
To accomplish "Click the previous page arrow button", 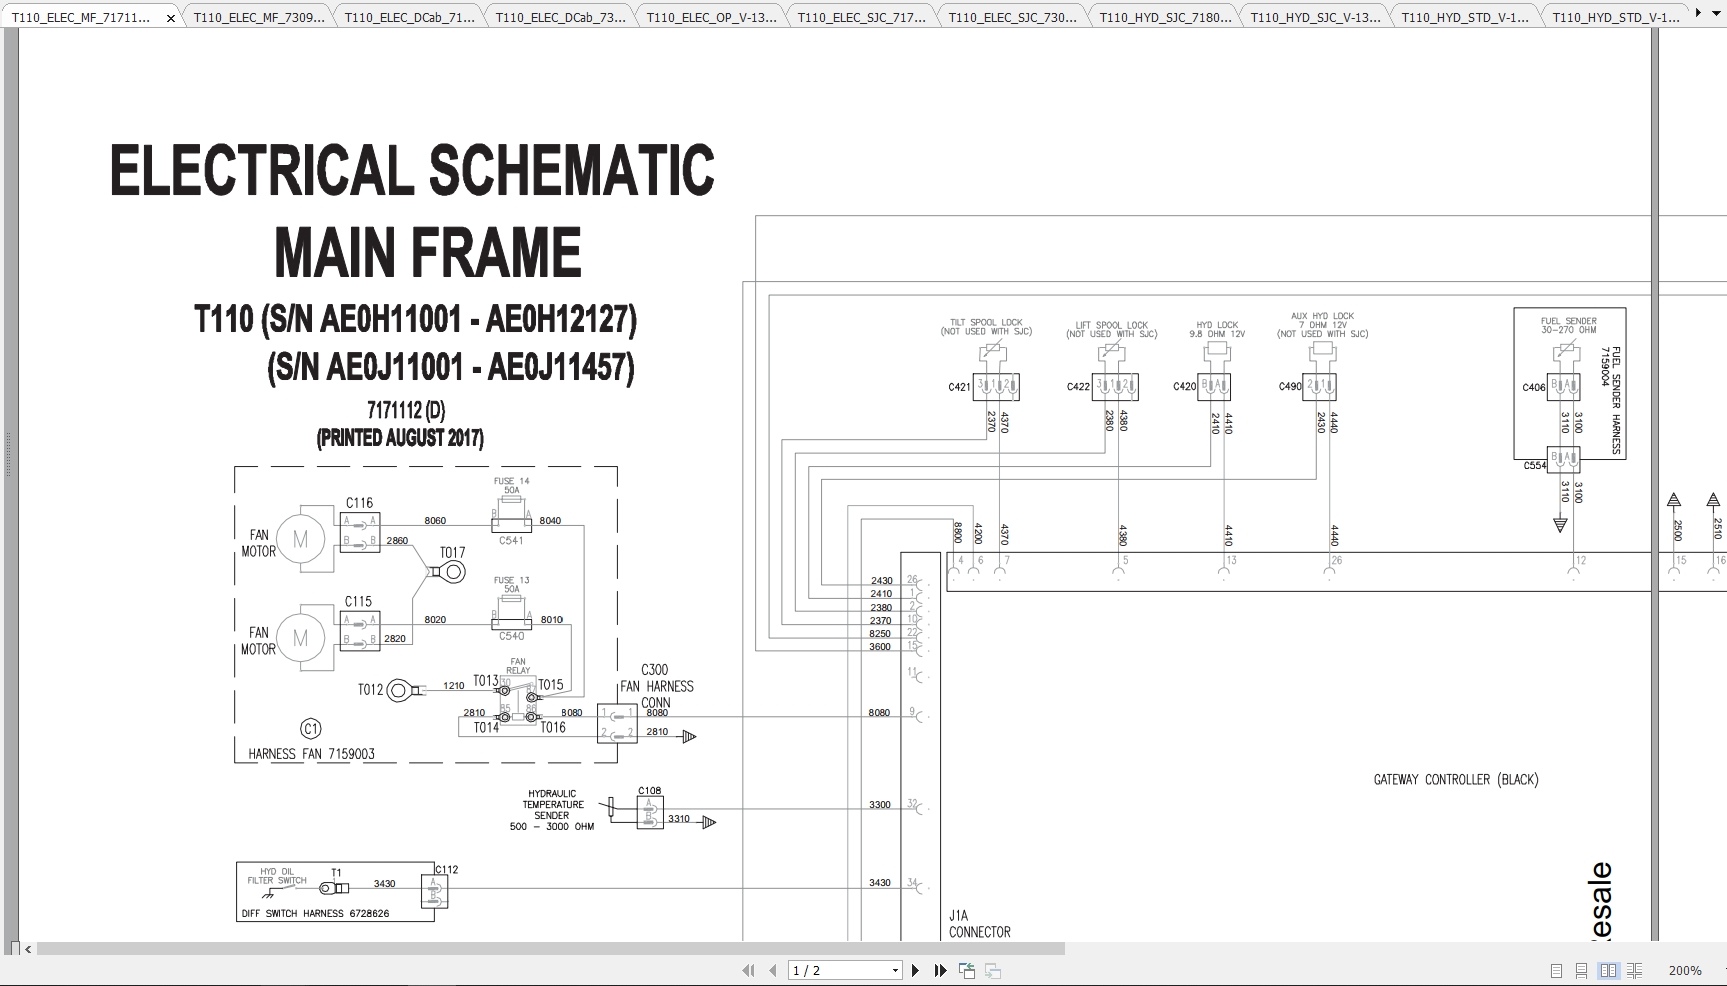I will [772, 970].
